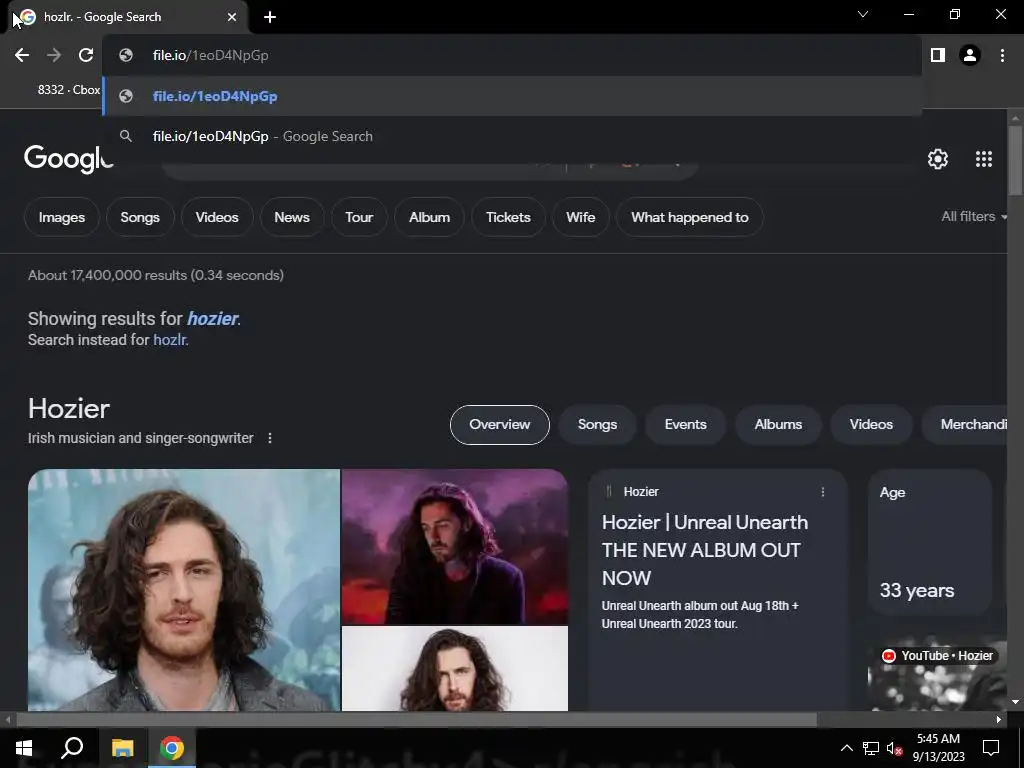Open the Albums tab
Screen dimensions: 1024x768
[778, 424]
